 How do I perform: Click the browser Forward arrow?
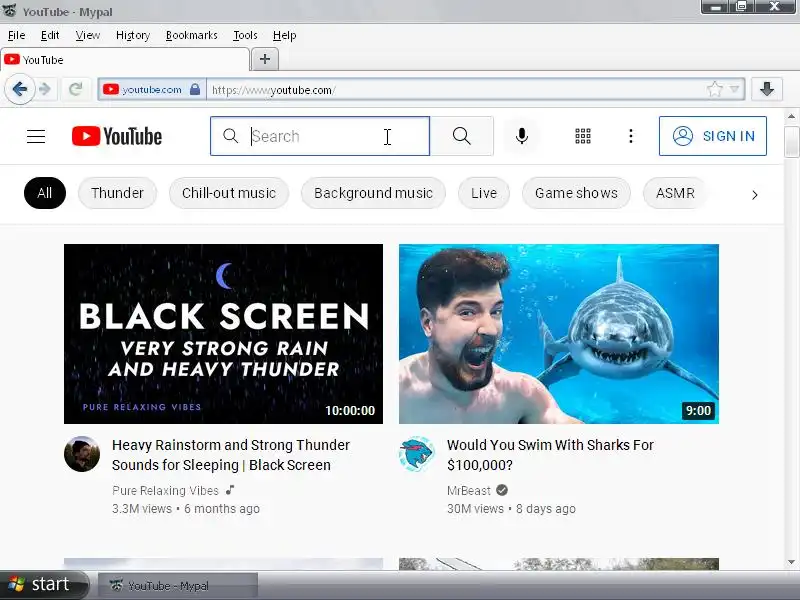(45, 89)
